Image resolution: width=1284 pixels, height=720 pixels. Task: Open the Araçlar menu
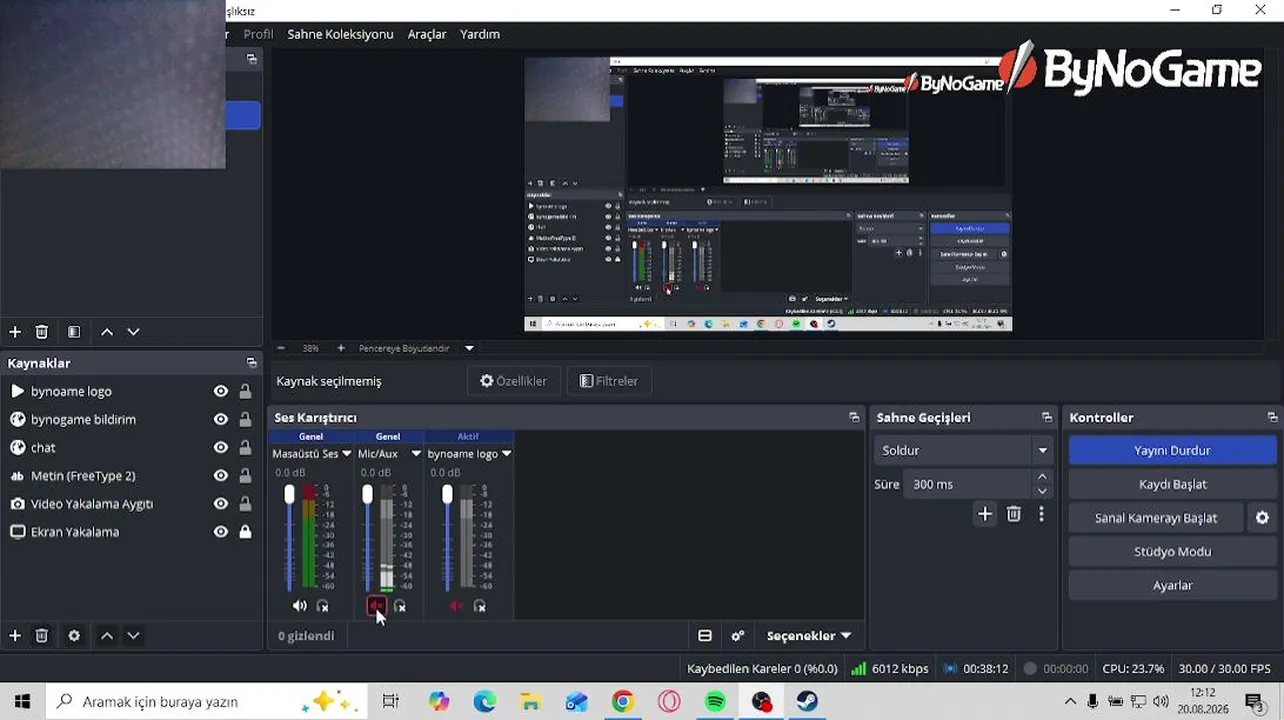[427, 34]
